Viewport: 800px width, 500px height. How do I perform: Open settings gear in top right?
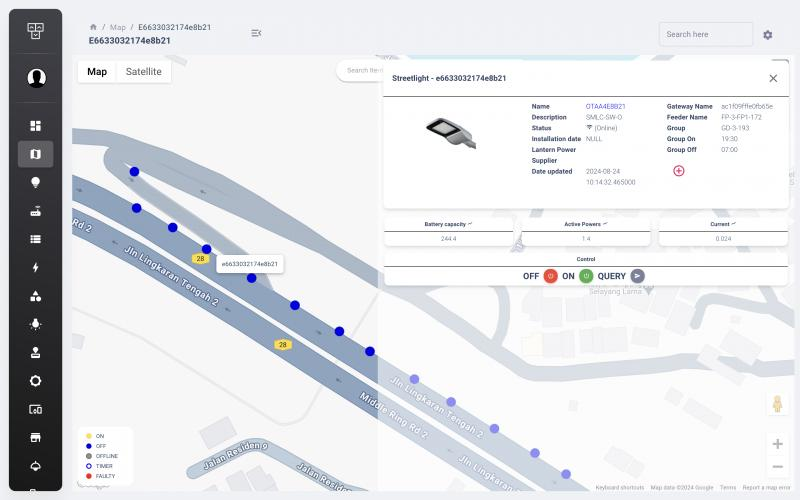768,35
